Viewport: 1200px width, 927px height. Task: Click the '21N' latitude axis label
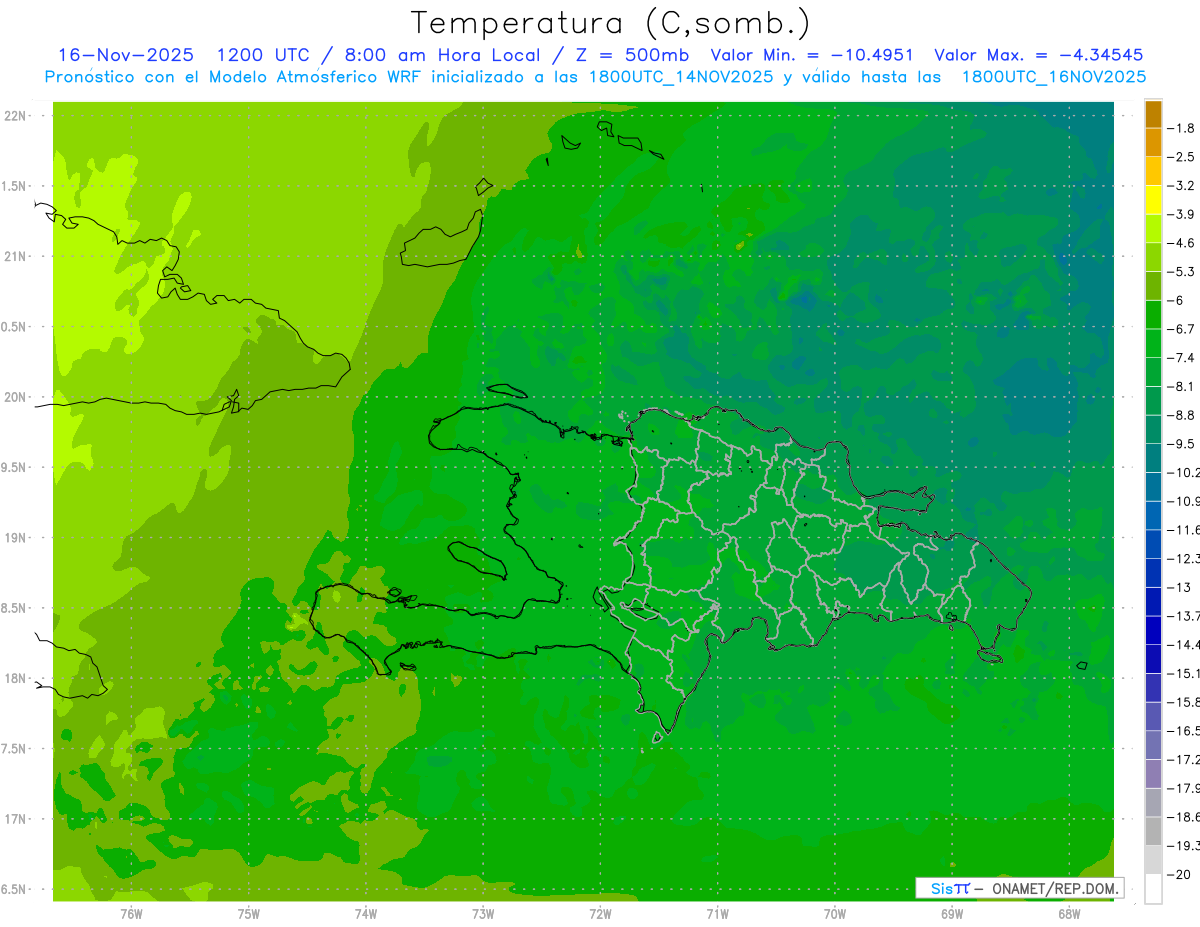point(15,257)
